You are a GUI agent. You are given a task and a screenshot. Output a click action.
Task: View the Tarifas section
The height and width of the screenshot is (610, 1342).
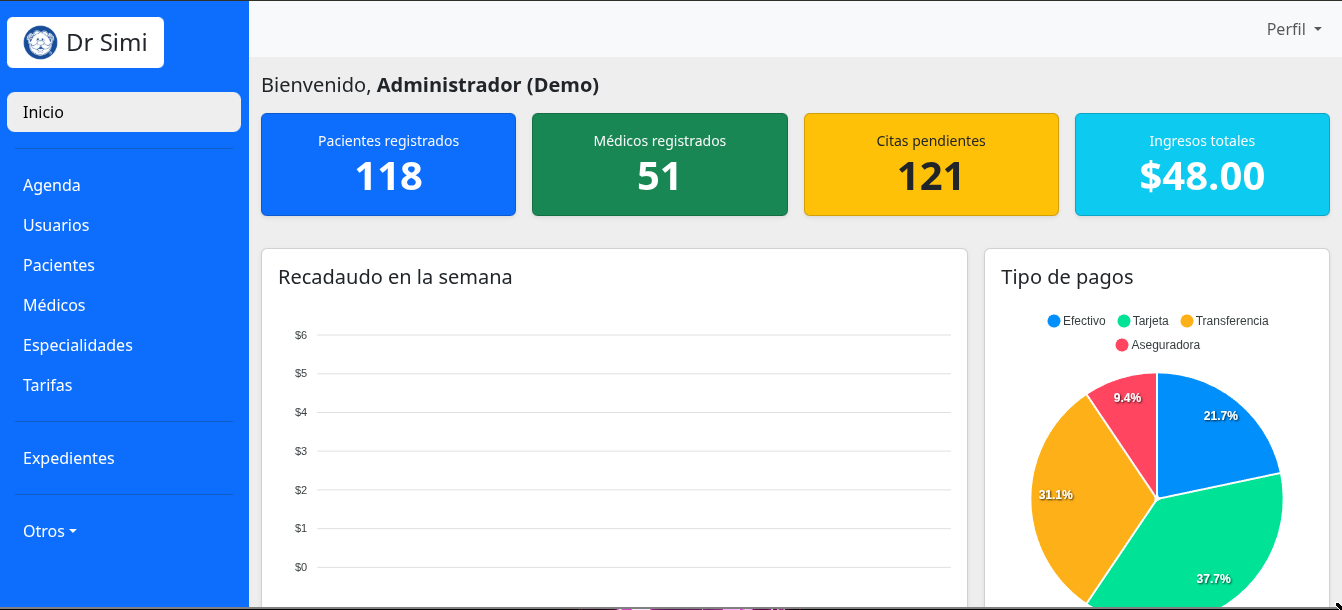click(x=47, y=385)
